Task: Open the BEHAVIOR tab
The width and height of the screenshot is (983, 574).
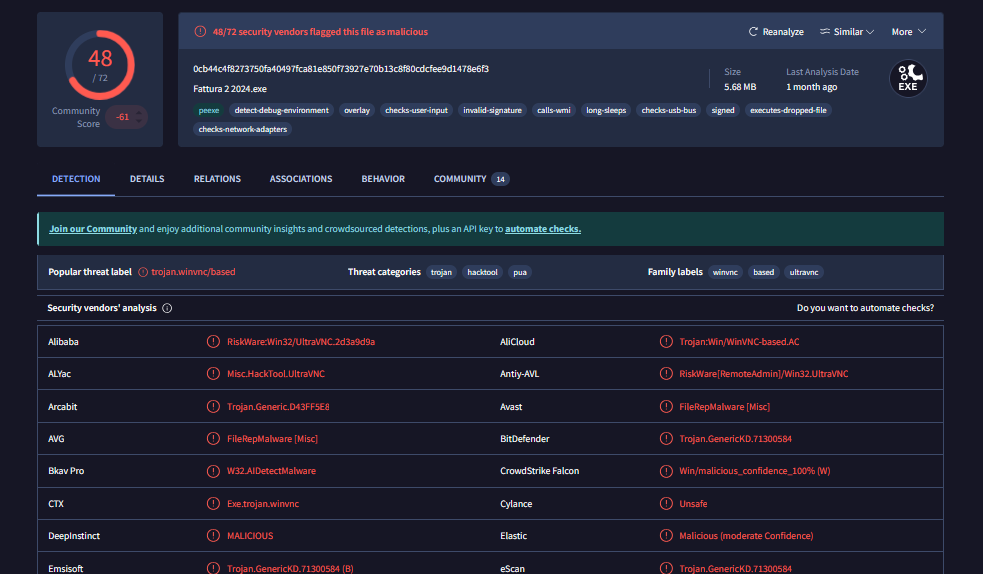Action: (383, 179)
